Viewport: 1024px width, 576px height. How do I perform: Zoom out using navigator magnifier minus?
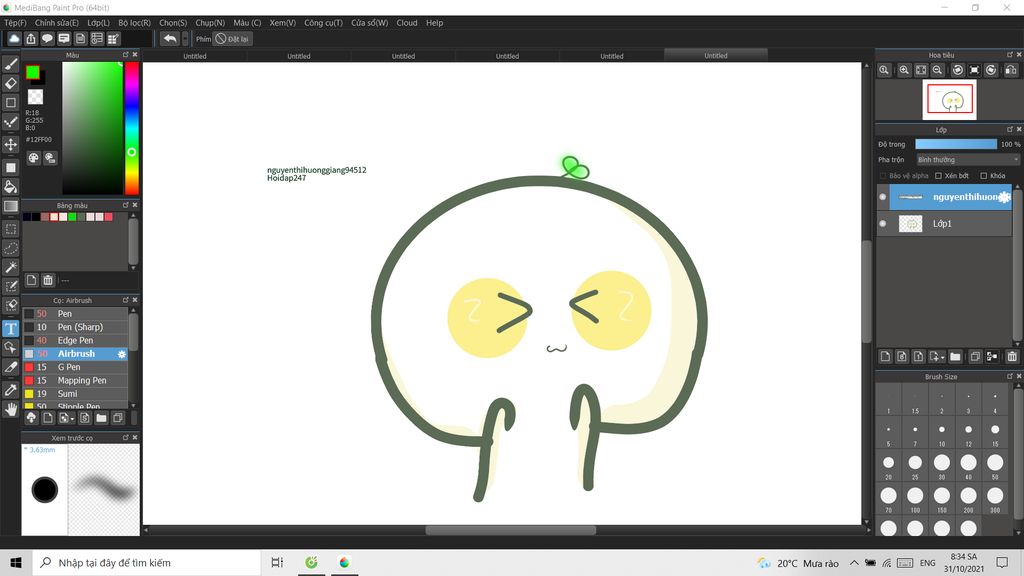[937, 70]
